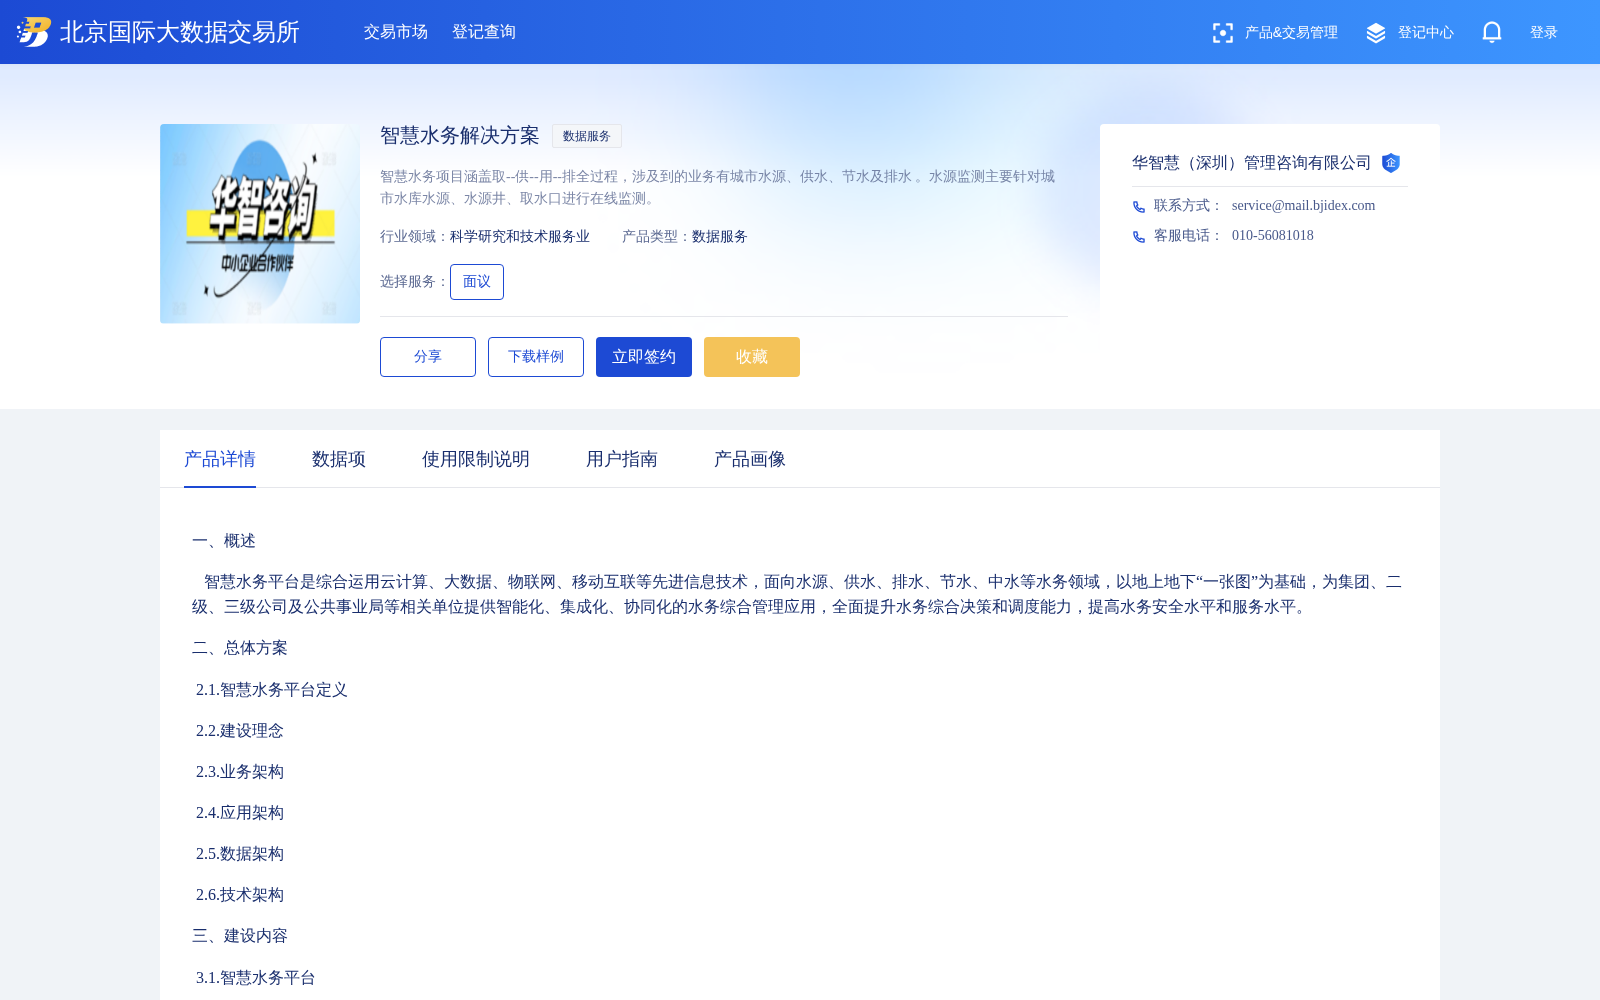Click the 产品&交易管理 scan icon
Viewport: 1600px width, 1000px height.
[1222, 33]
